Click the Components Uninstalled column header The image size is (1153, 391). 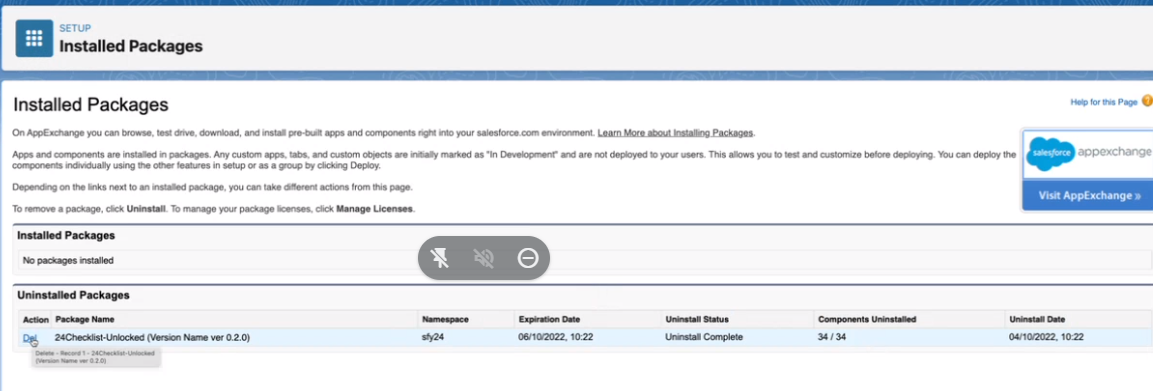(867, 320)
